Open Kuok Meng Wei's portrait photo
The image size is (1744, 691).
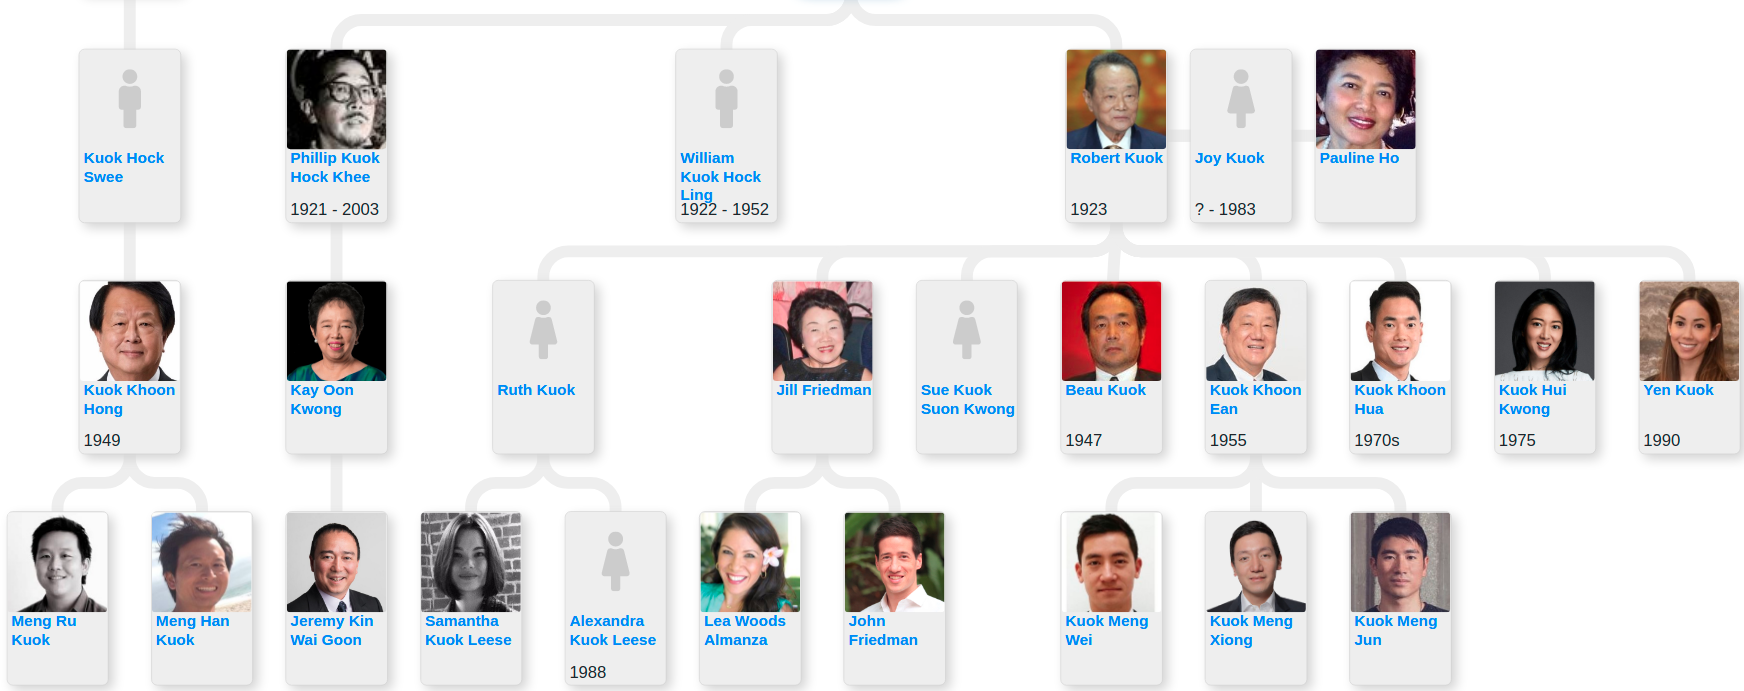[1112, 562]
